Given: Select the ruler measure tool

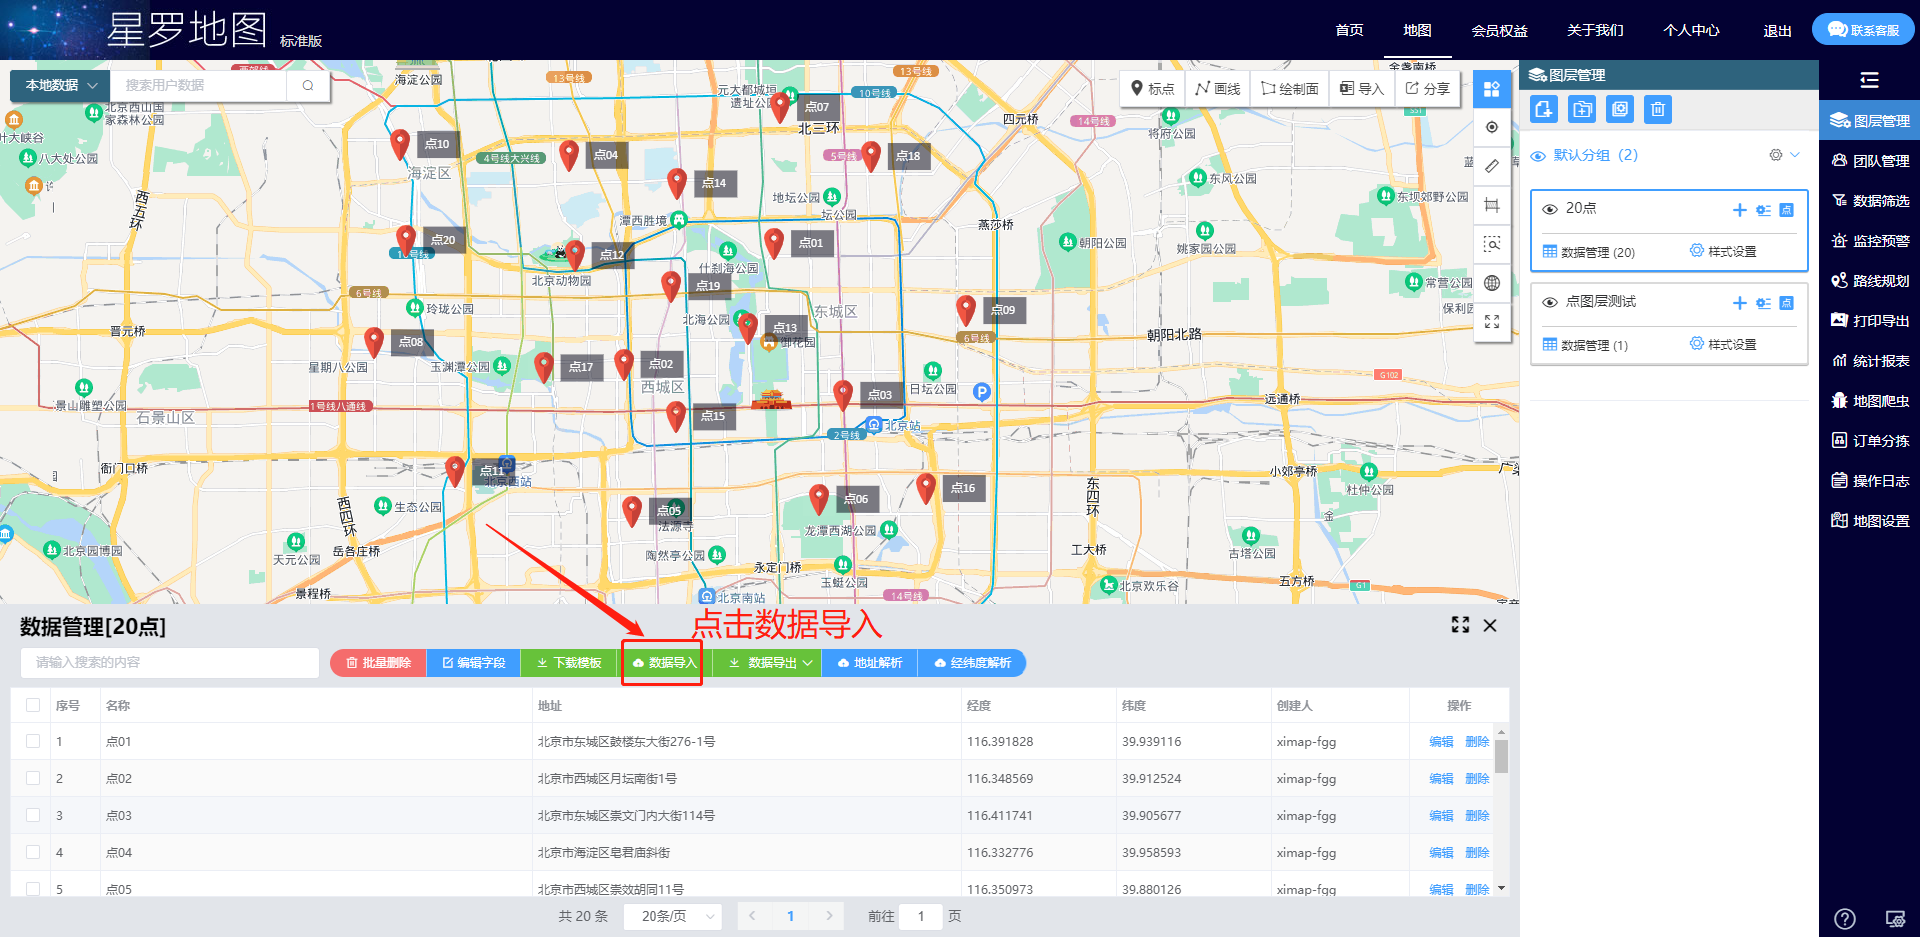Looking at the screenshot, I should tap(1492, 166).
